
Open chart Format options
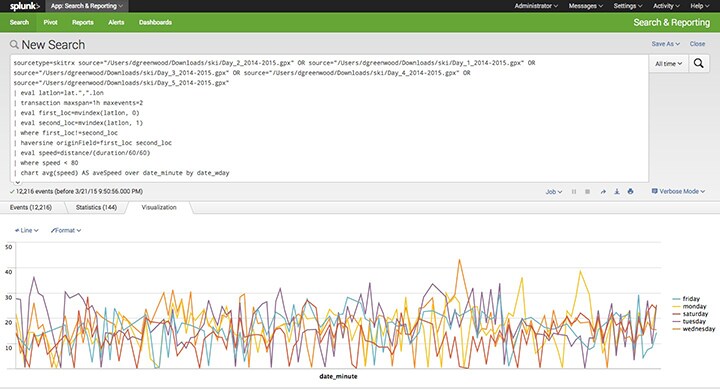(66, 231)
